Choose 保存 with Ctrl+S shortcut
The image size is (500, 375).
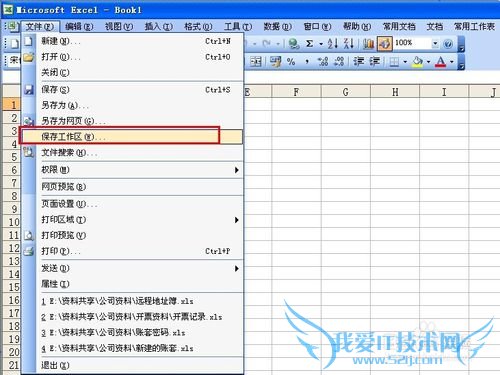(x=132, y=90)
